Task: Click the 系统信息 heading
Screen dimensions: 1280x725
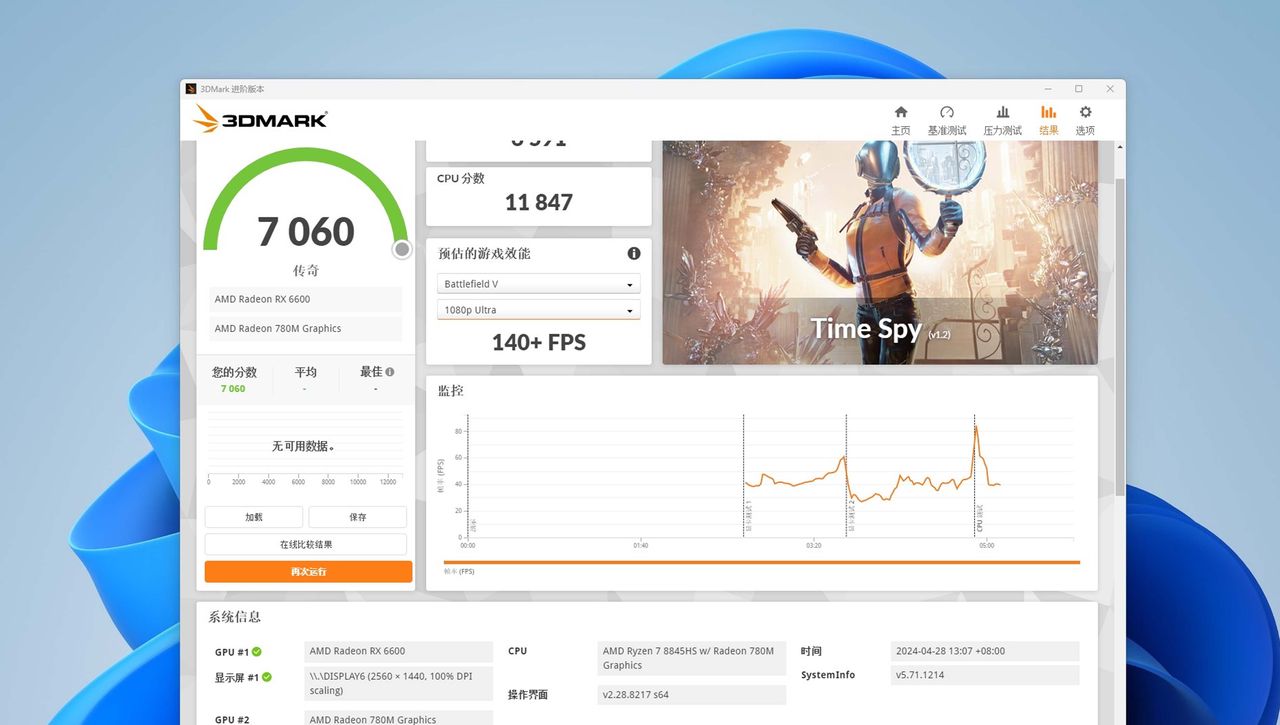Action: (235, 617)
